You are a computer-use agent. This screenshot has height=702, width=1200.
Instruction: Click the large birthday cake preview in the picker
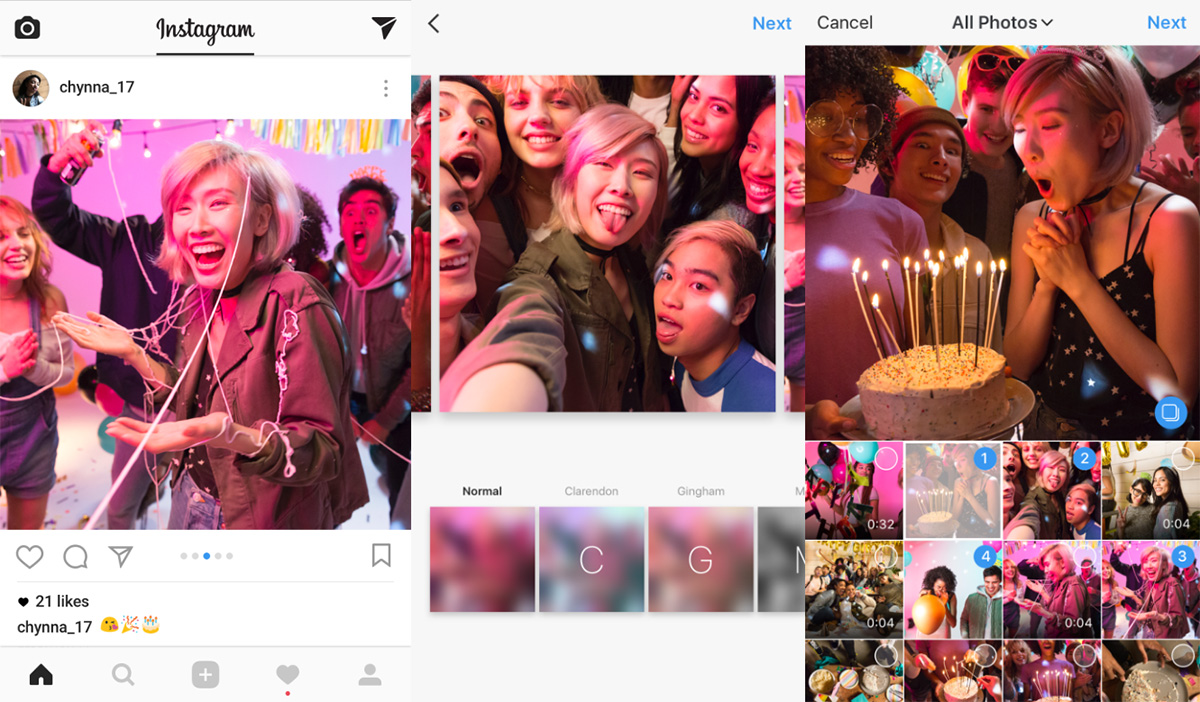pos(1002,242)
